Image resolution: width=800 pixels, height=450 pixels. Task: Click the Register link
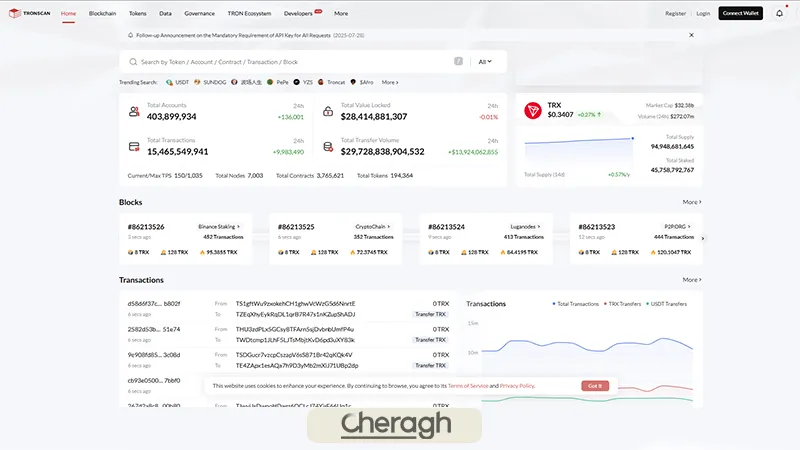(x=676, y=13)
